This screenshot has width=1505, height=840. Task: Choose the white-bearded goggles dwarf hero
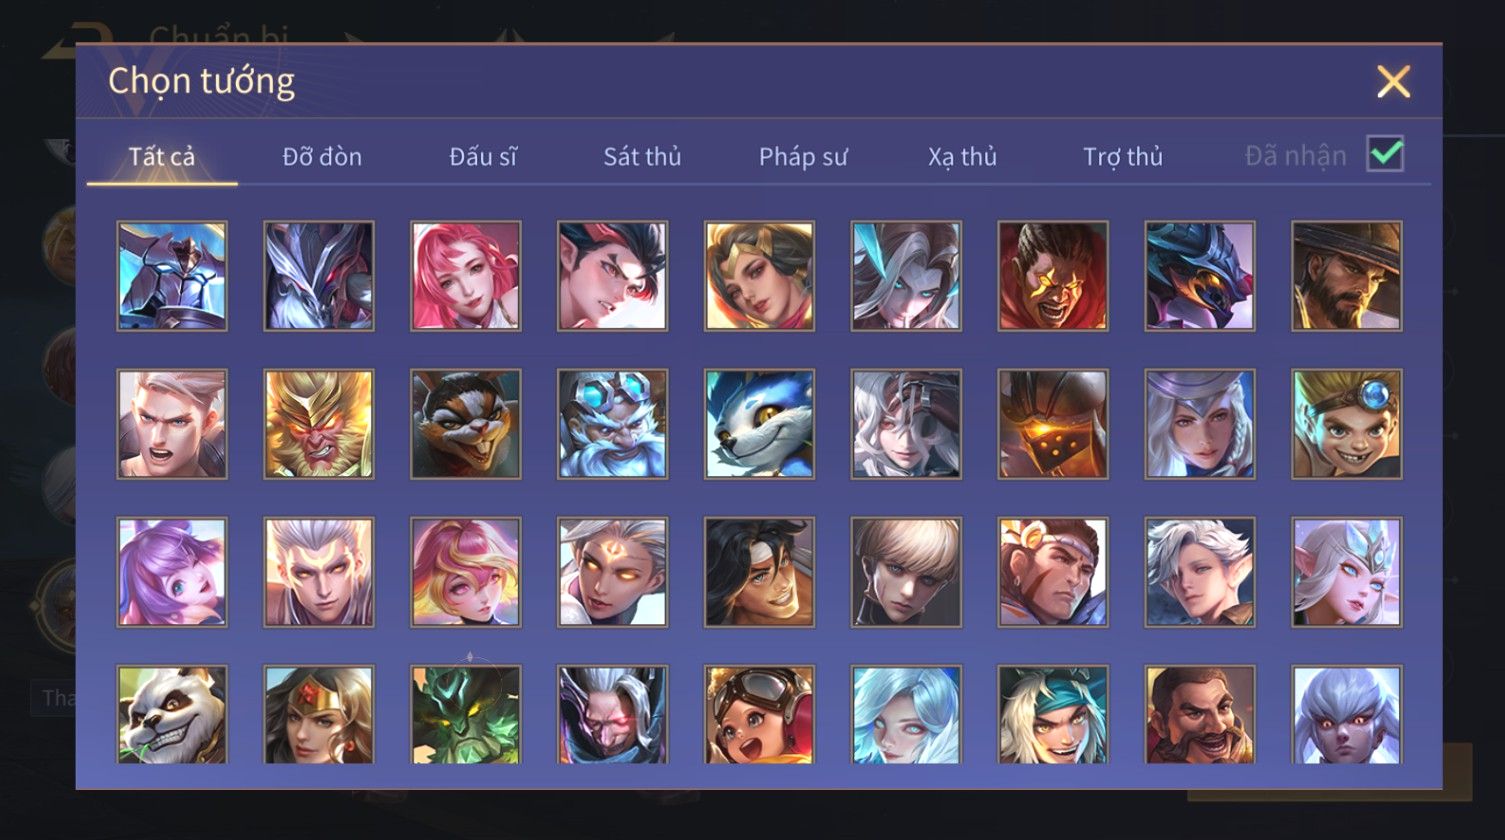point(613,424)
